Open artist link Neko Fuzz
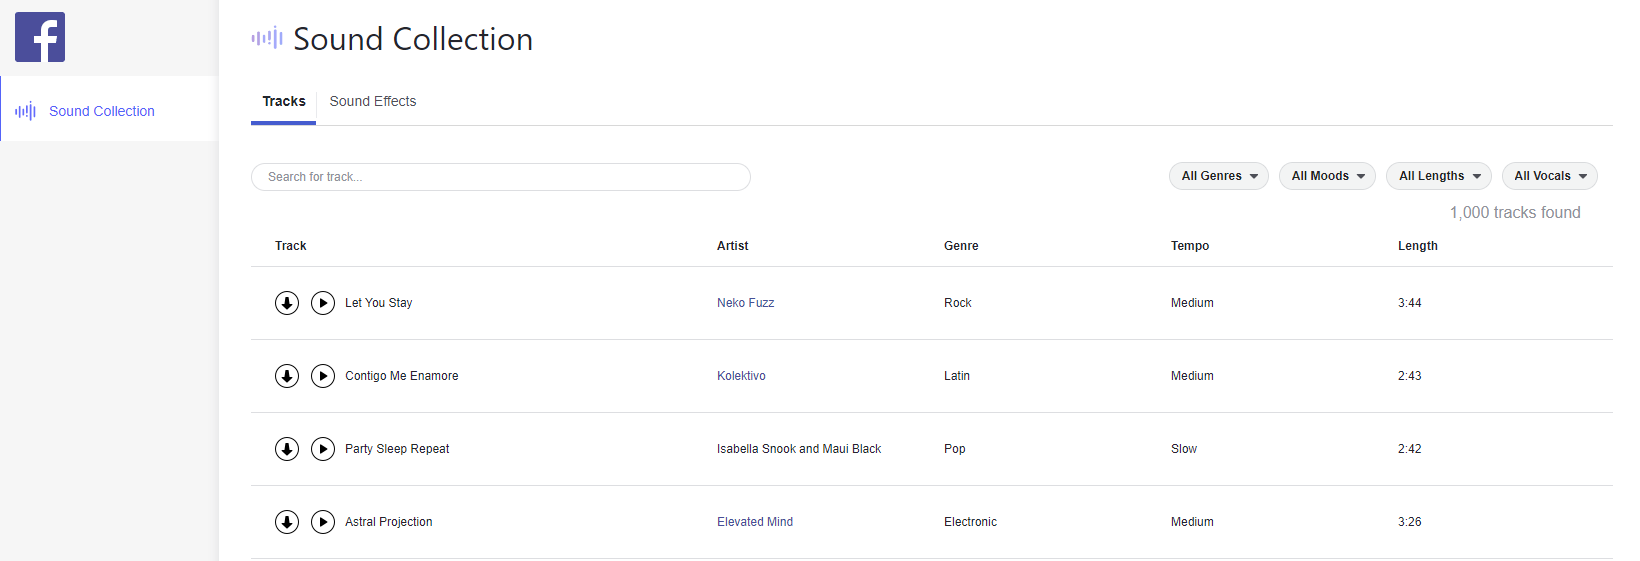The image size is (1640, 561). pyautogui.click(x=746, y=303)
